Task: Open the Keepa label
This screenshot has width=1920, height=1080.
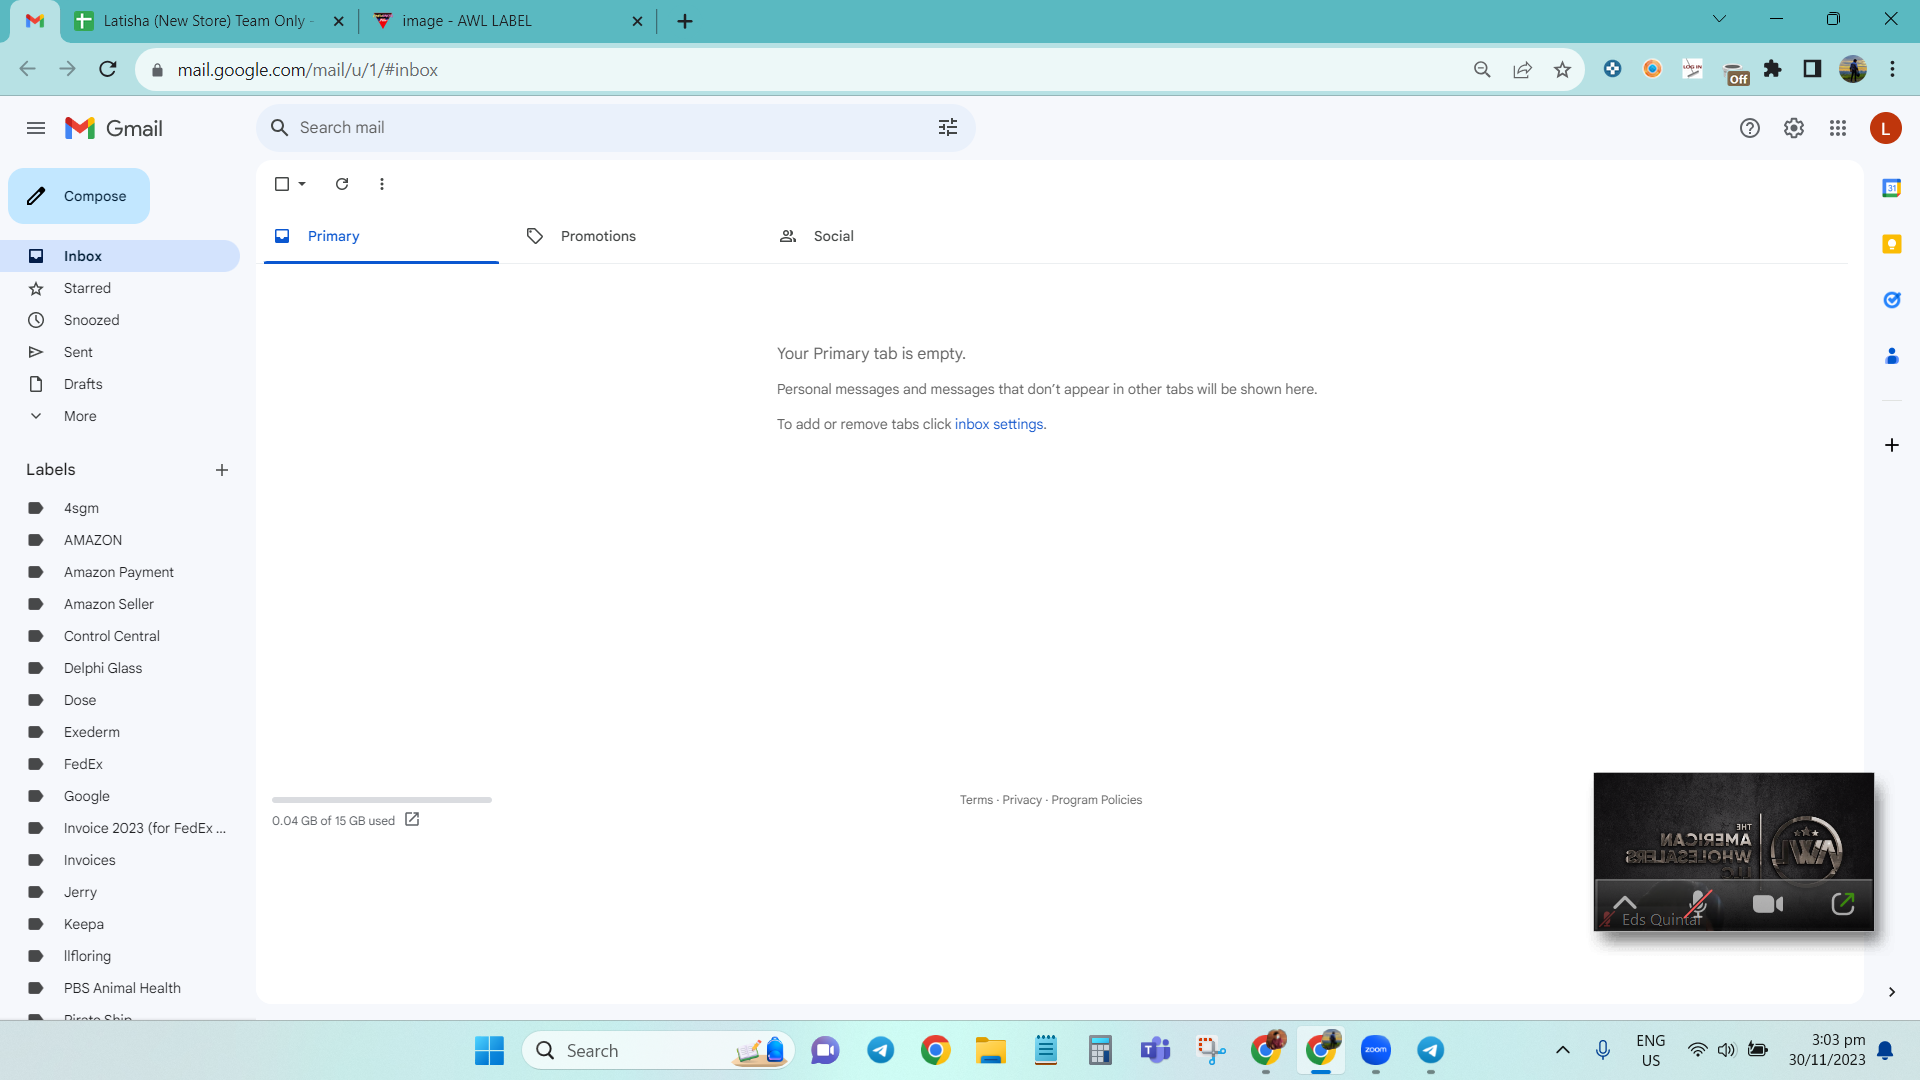Action: [120, 924]
